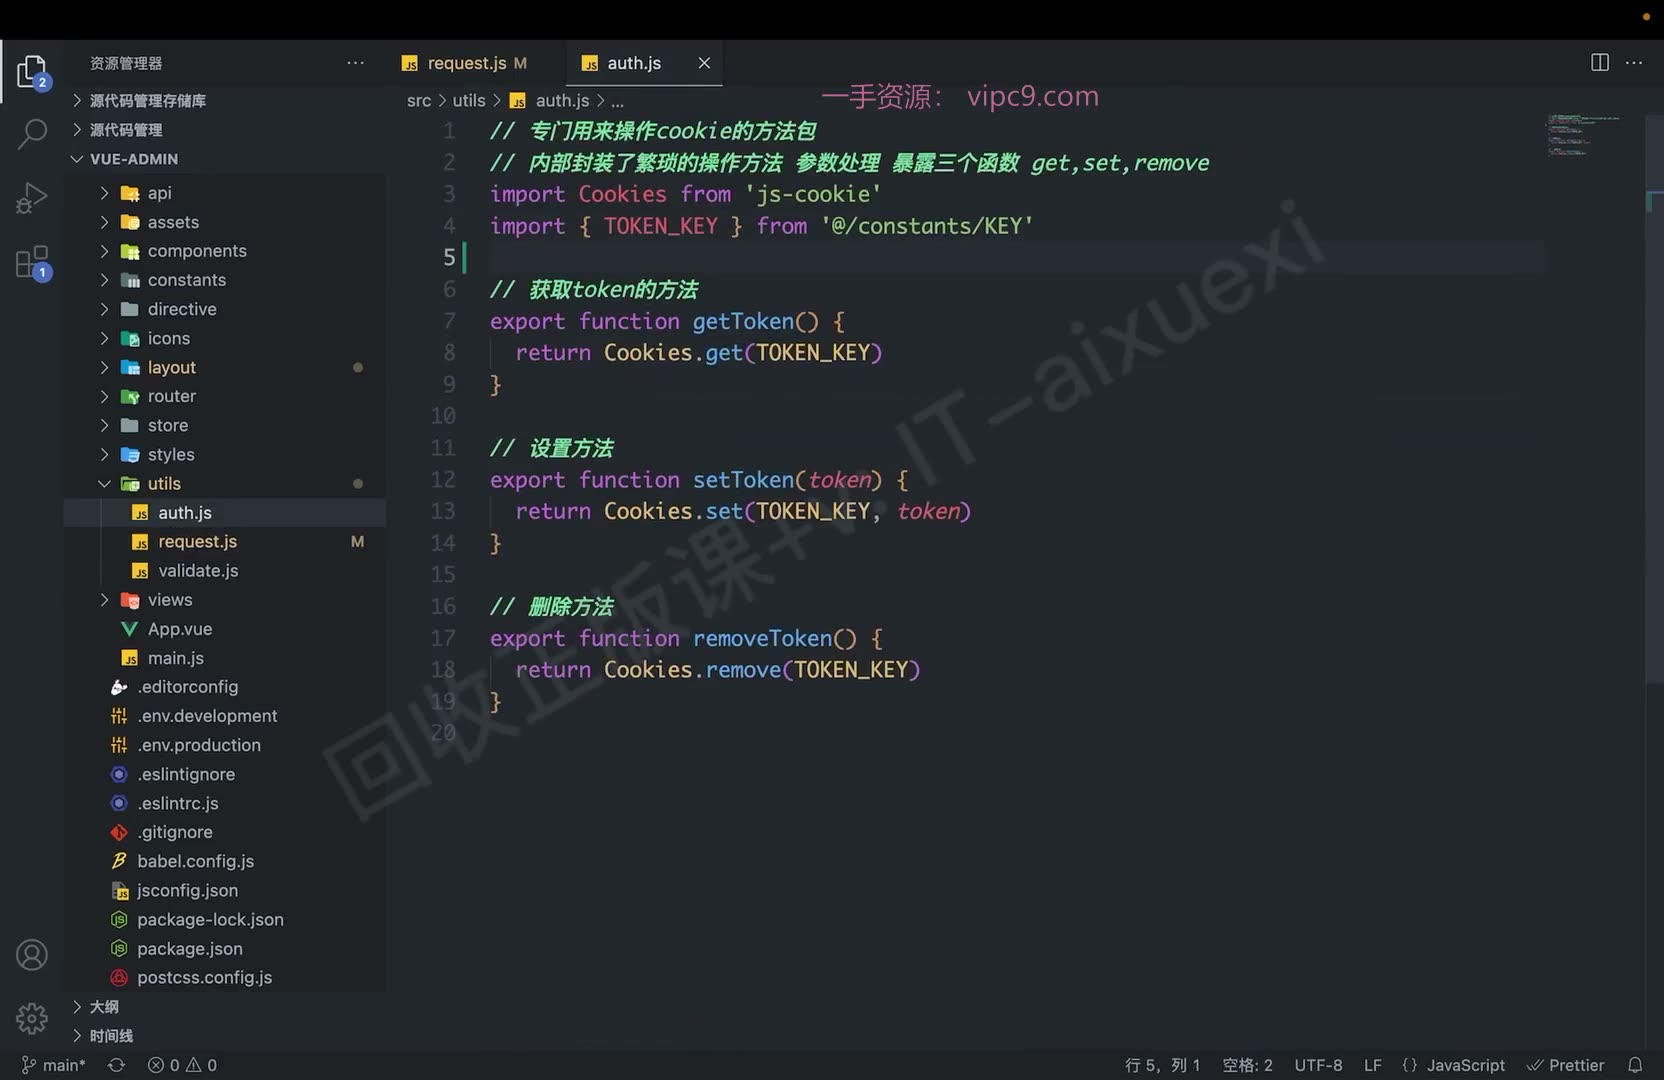Click UTF-8 encoding selector

point(1318,1065)
